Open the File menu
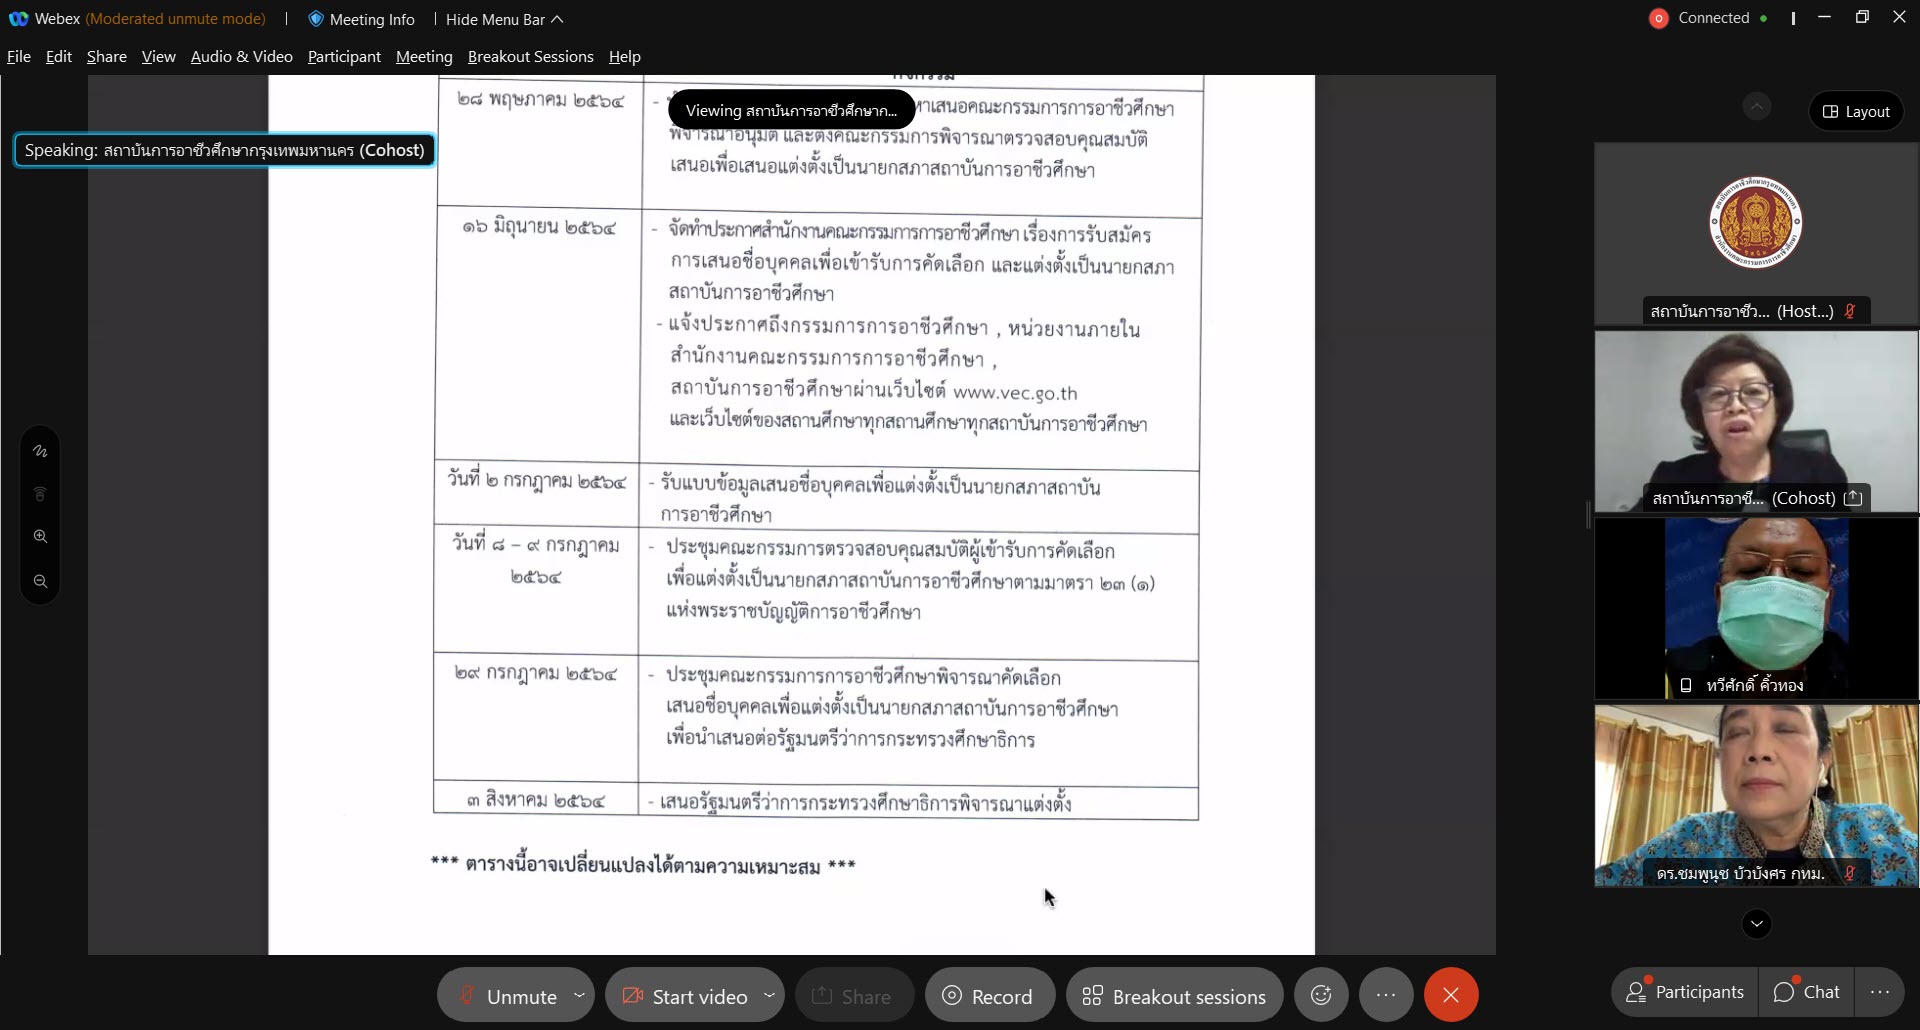1920x1030 pixels. 19,56
